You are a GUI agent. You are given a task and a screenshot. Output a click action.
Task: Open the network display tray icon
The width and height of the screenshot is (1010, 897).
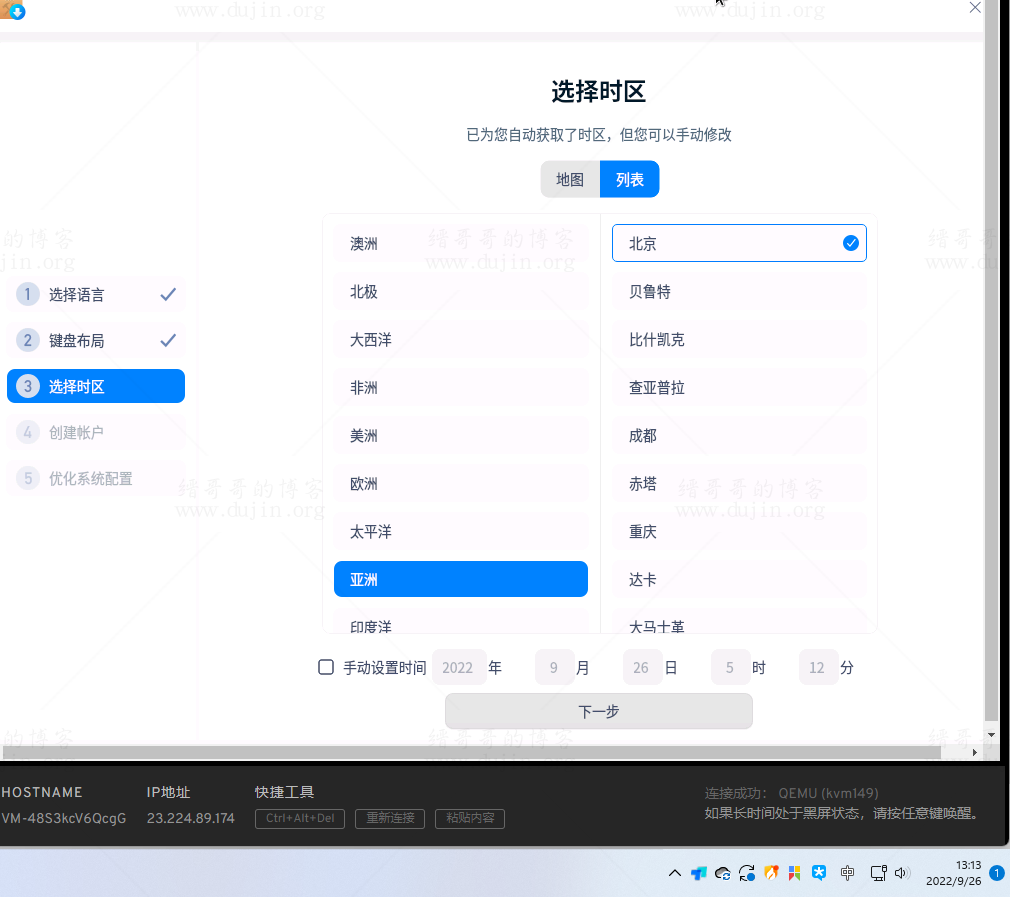click(x=879, y=873)
